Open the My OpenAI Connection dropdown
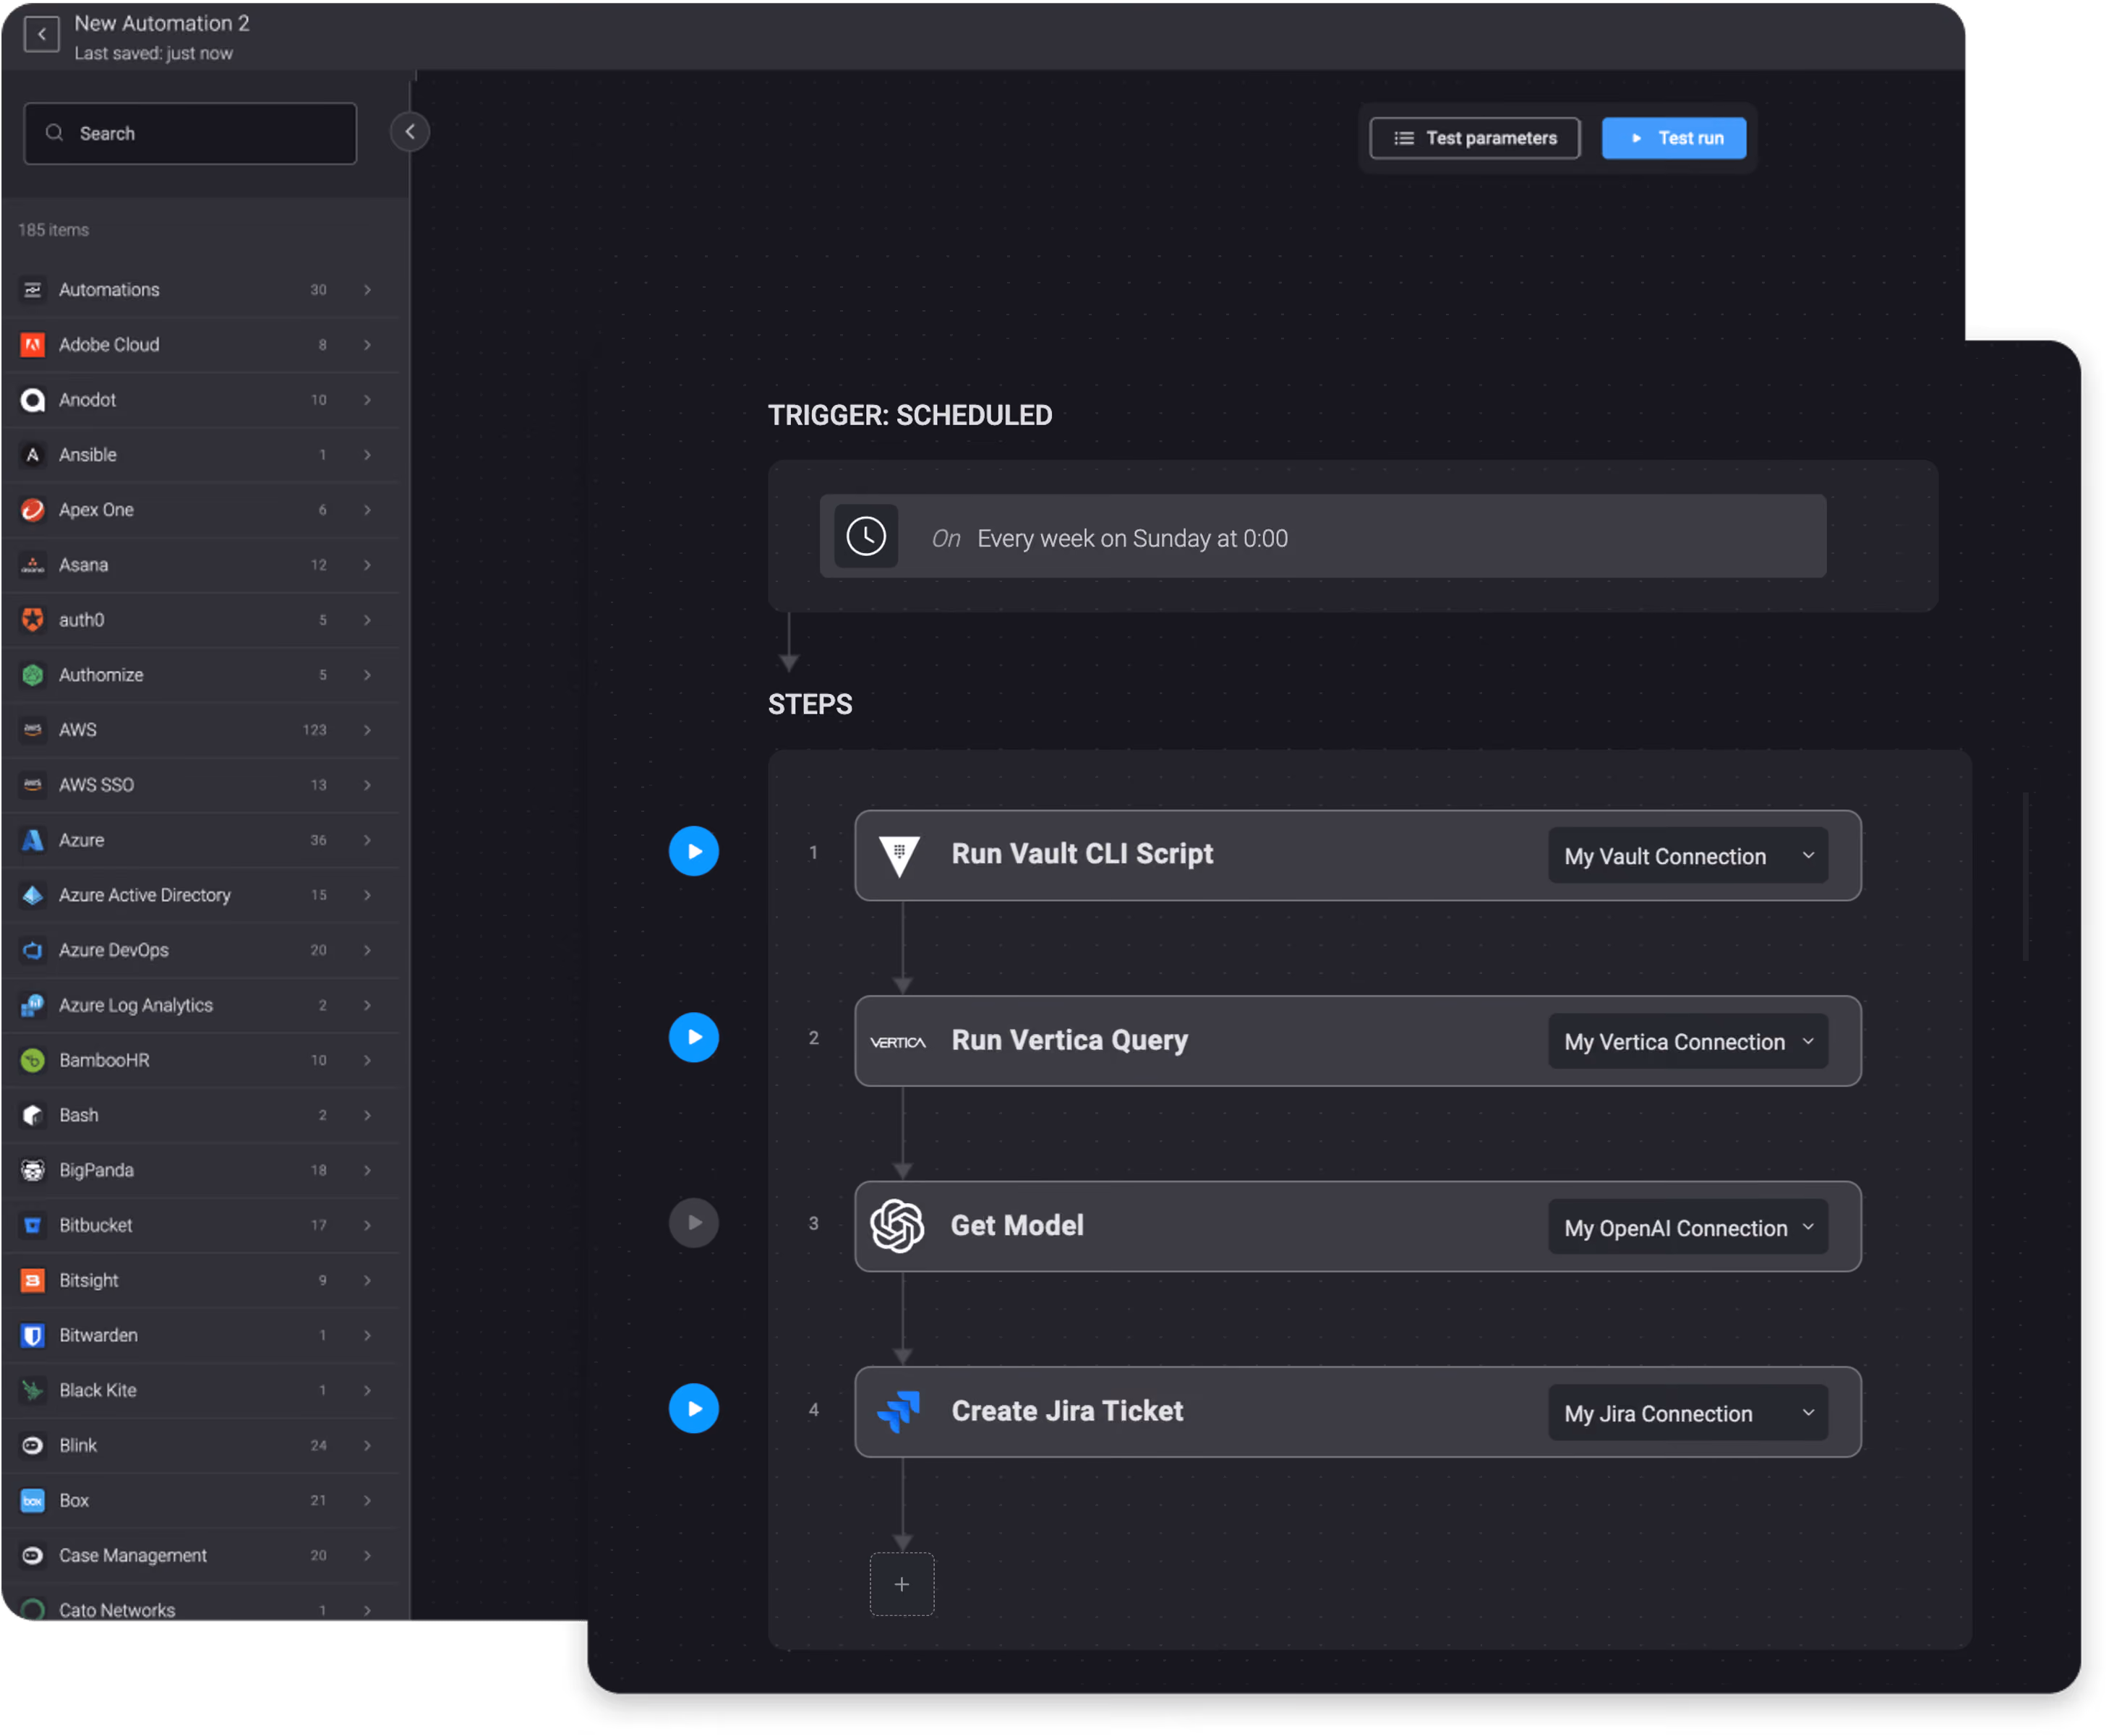 [1688, 1227]
